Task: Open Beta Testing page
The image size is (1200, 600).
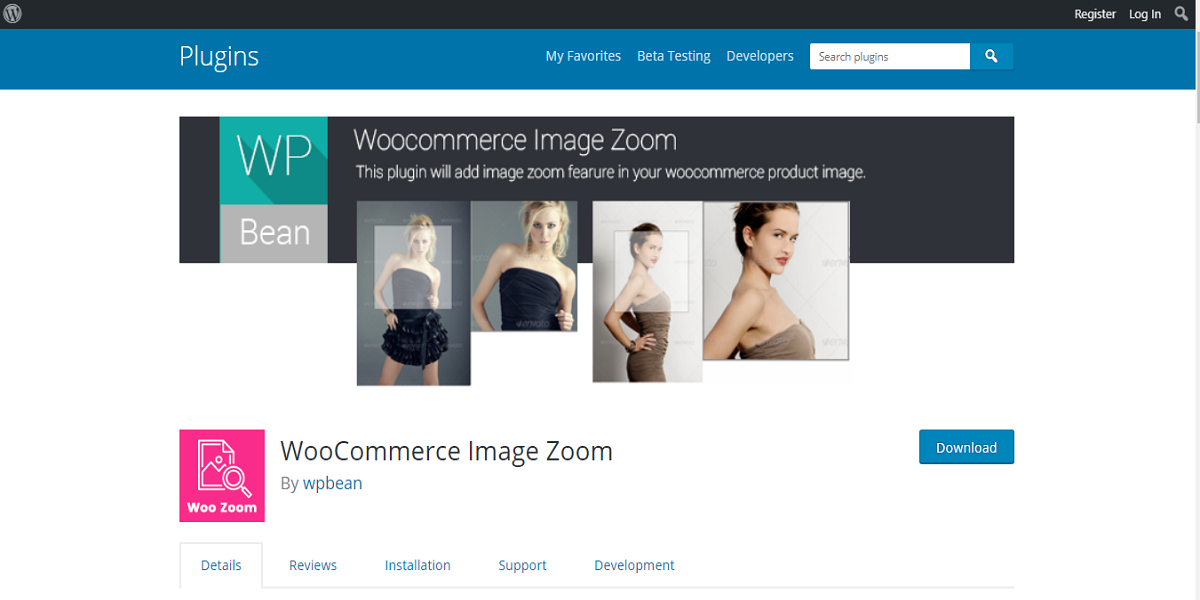Action: tap(674, 56)
